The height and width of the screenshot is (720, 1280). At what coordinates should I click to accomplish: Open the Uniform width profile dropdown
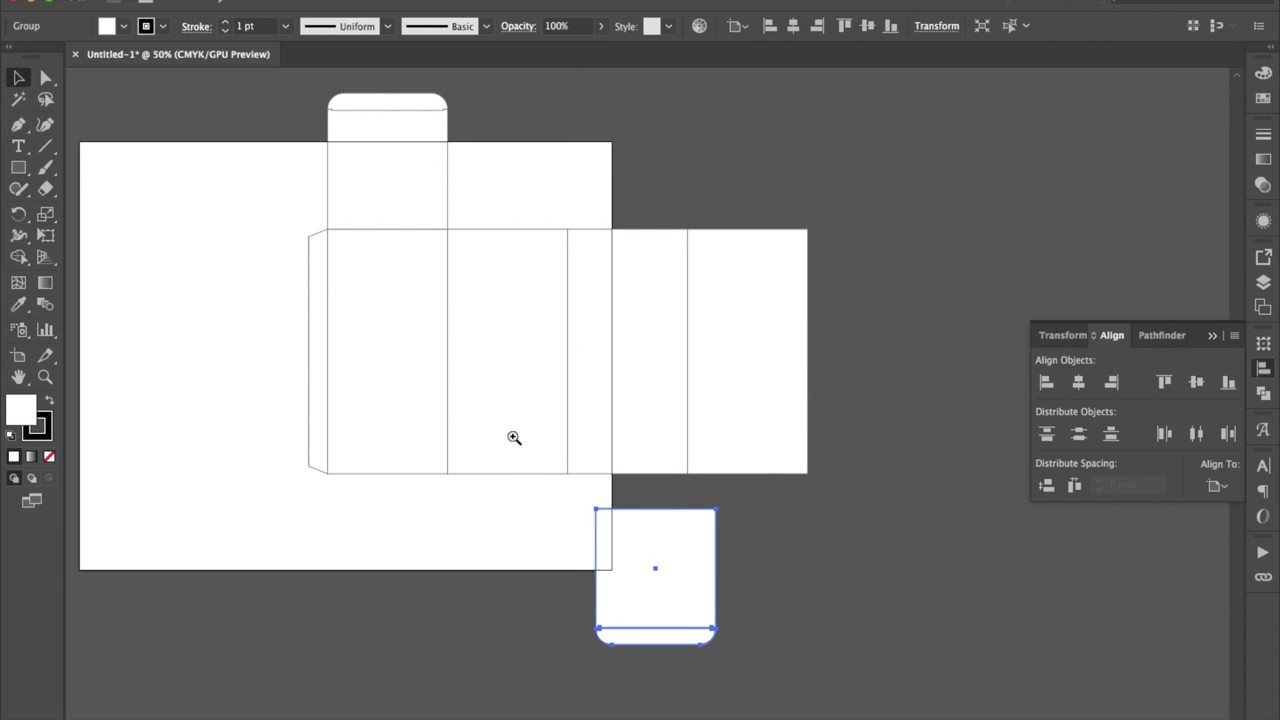(387, 26)
